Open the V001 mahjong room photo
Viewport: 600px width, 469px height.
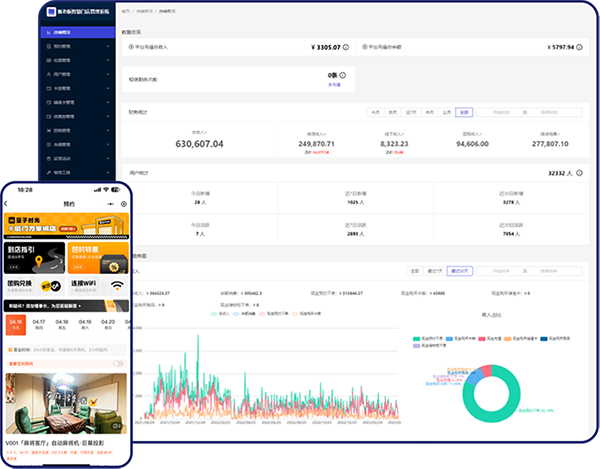point(66,398)
